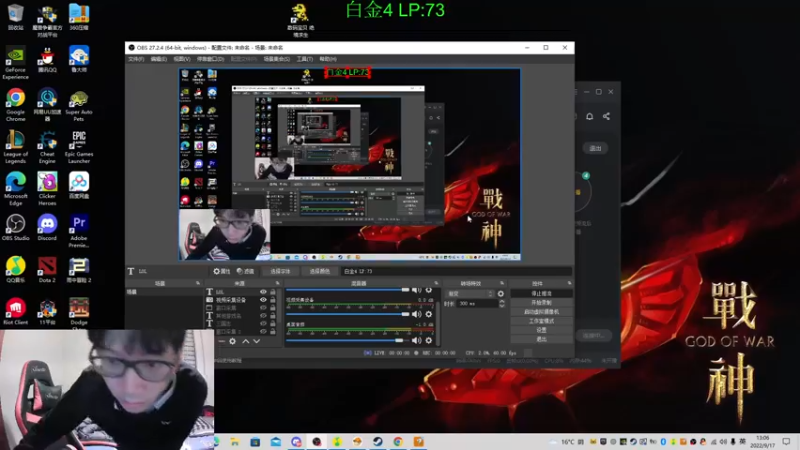
Task: Select Super Auto Pets desktop icon
Action: pos(79,106)
